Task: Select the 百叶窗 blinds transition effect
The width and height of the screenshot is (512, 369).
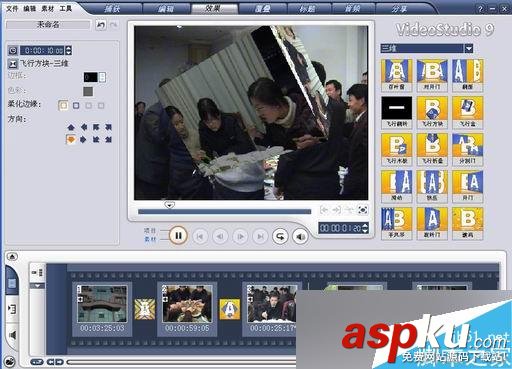Action: tap(396, 75)
